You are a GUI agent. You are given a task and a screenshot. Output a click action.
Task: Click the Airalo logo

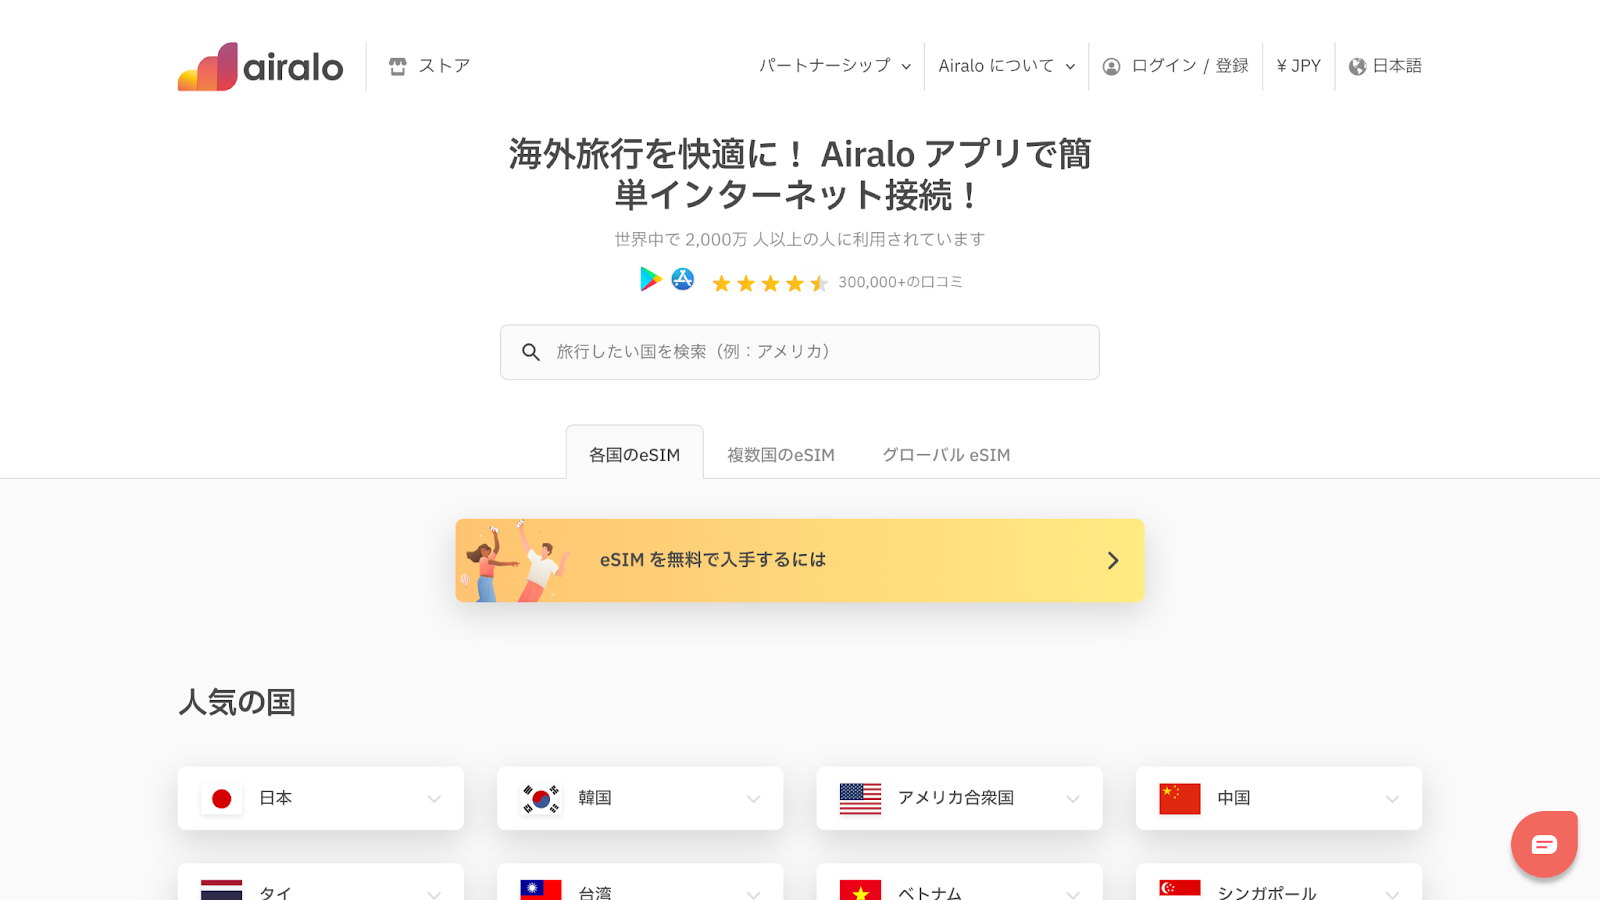260,66
